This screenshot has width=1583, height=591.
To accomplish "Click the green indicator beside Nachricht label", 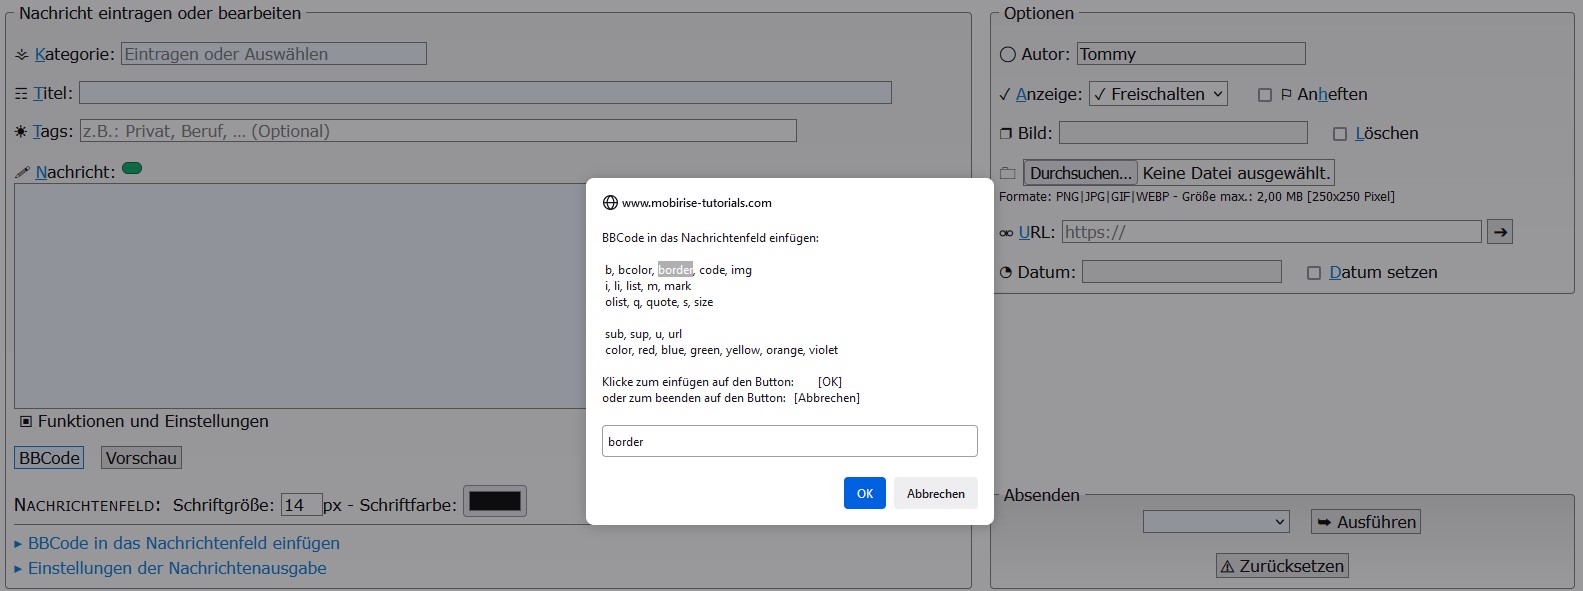I will pos(132,169).
